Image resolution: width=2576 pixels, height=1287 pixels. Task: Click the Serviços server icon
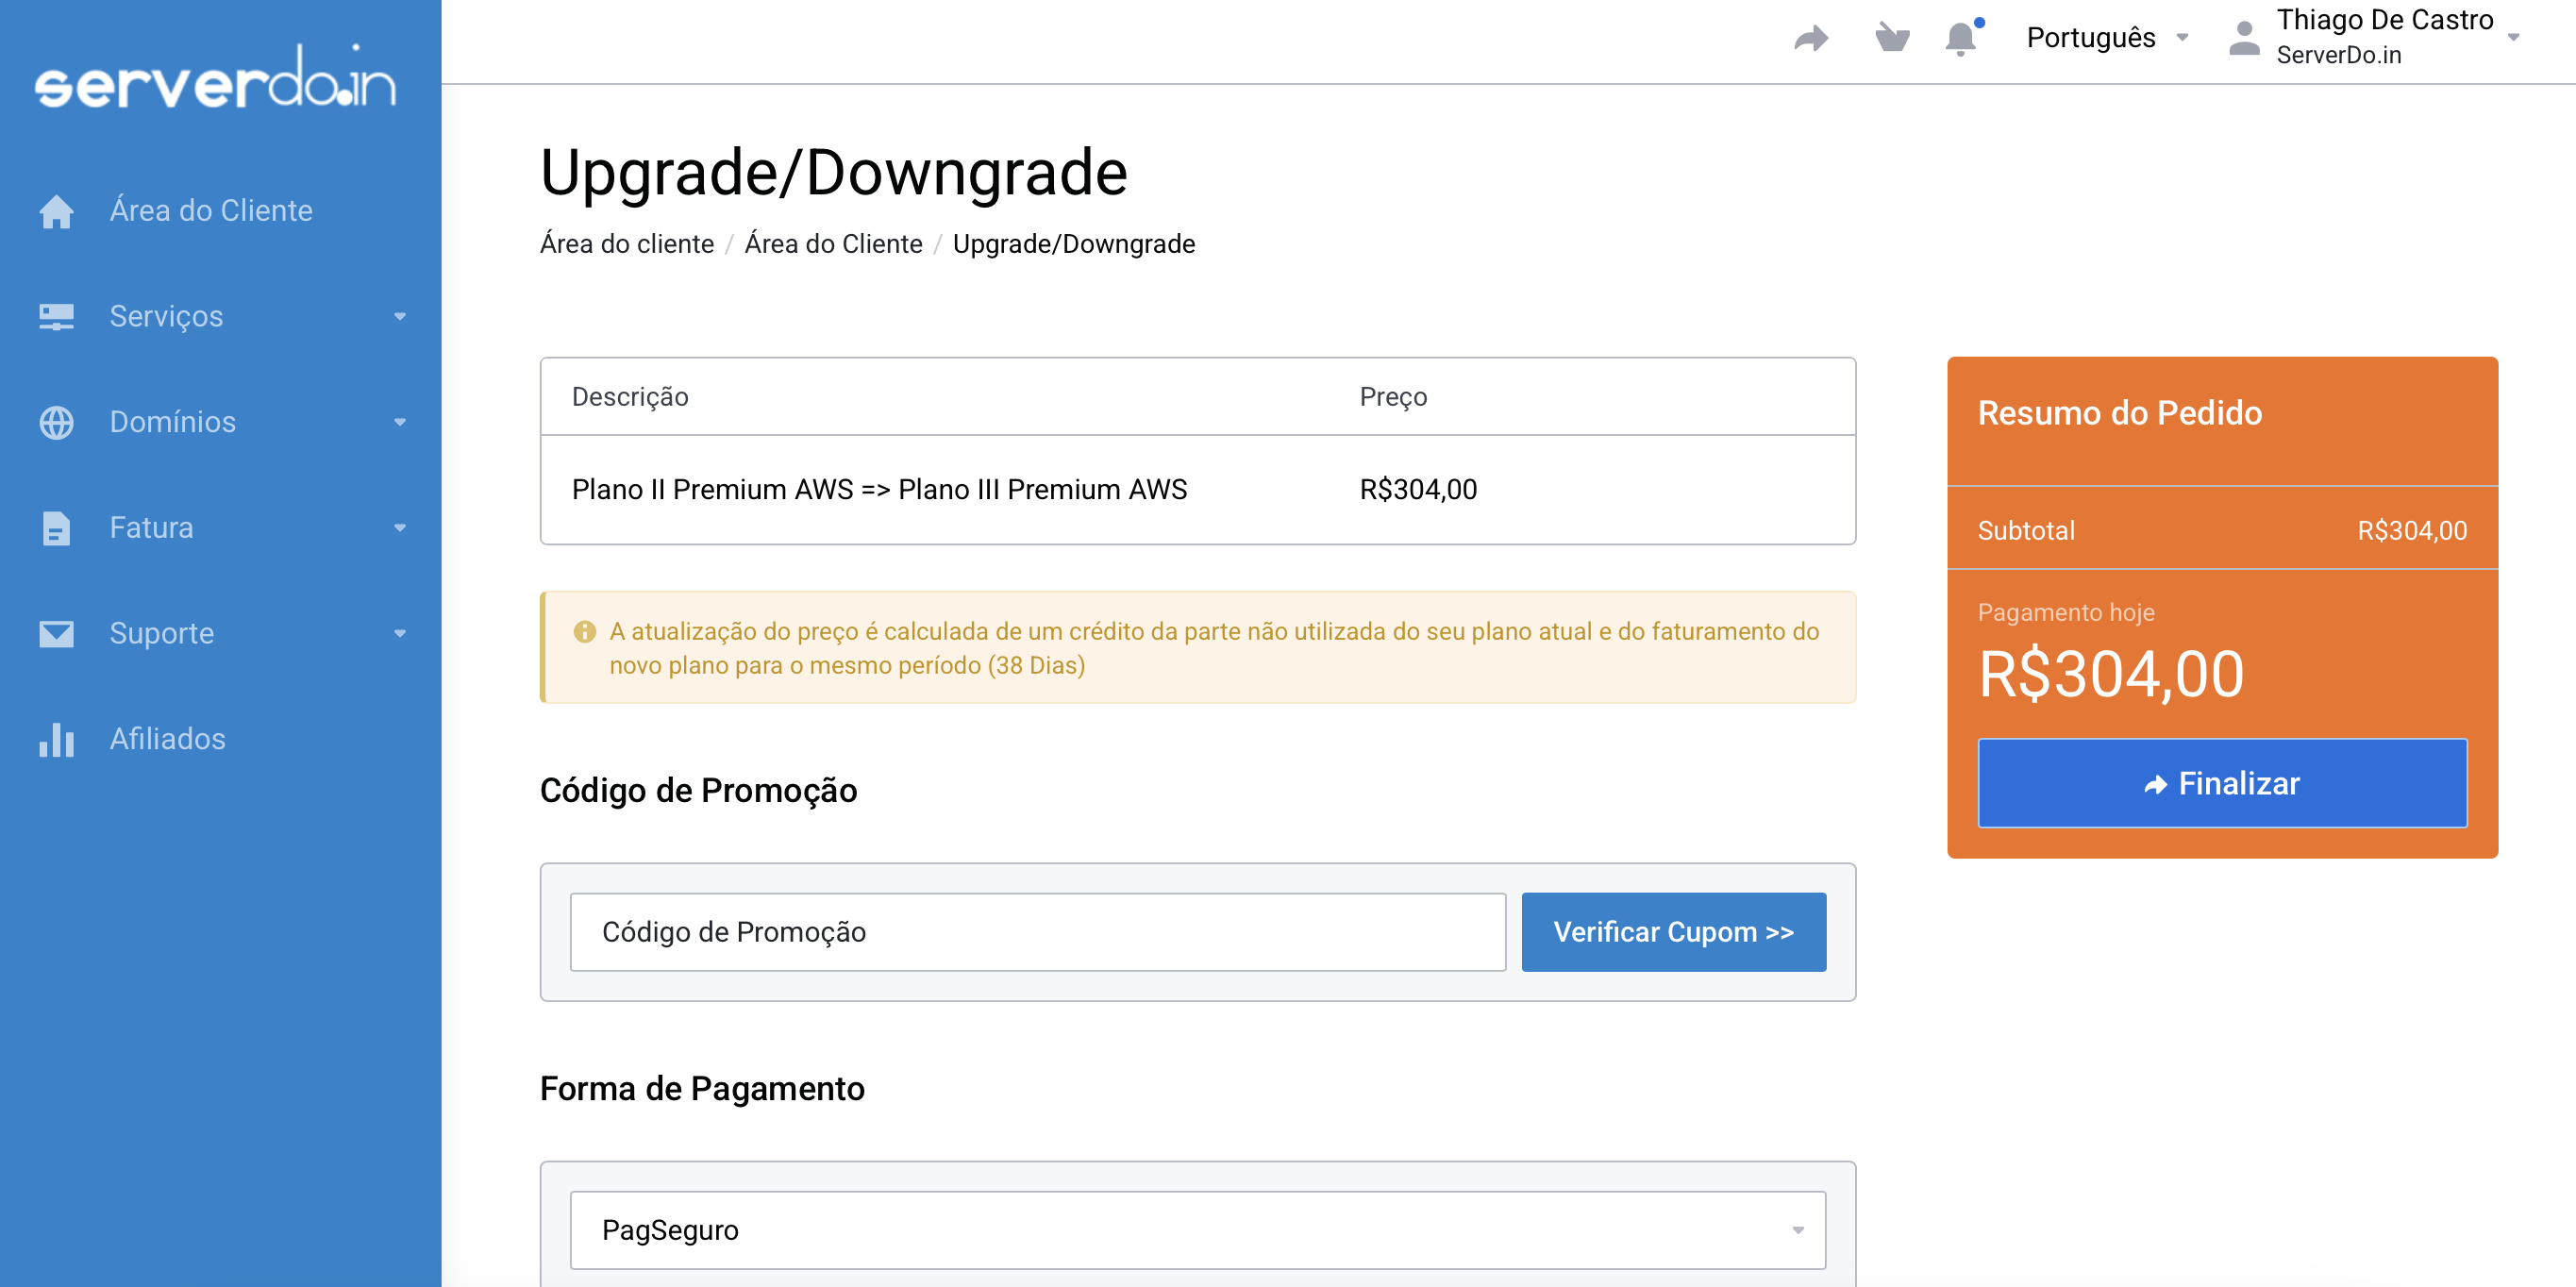tap(56, 317)
